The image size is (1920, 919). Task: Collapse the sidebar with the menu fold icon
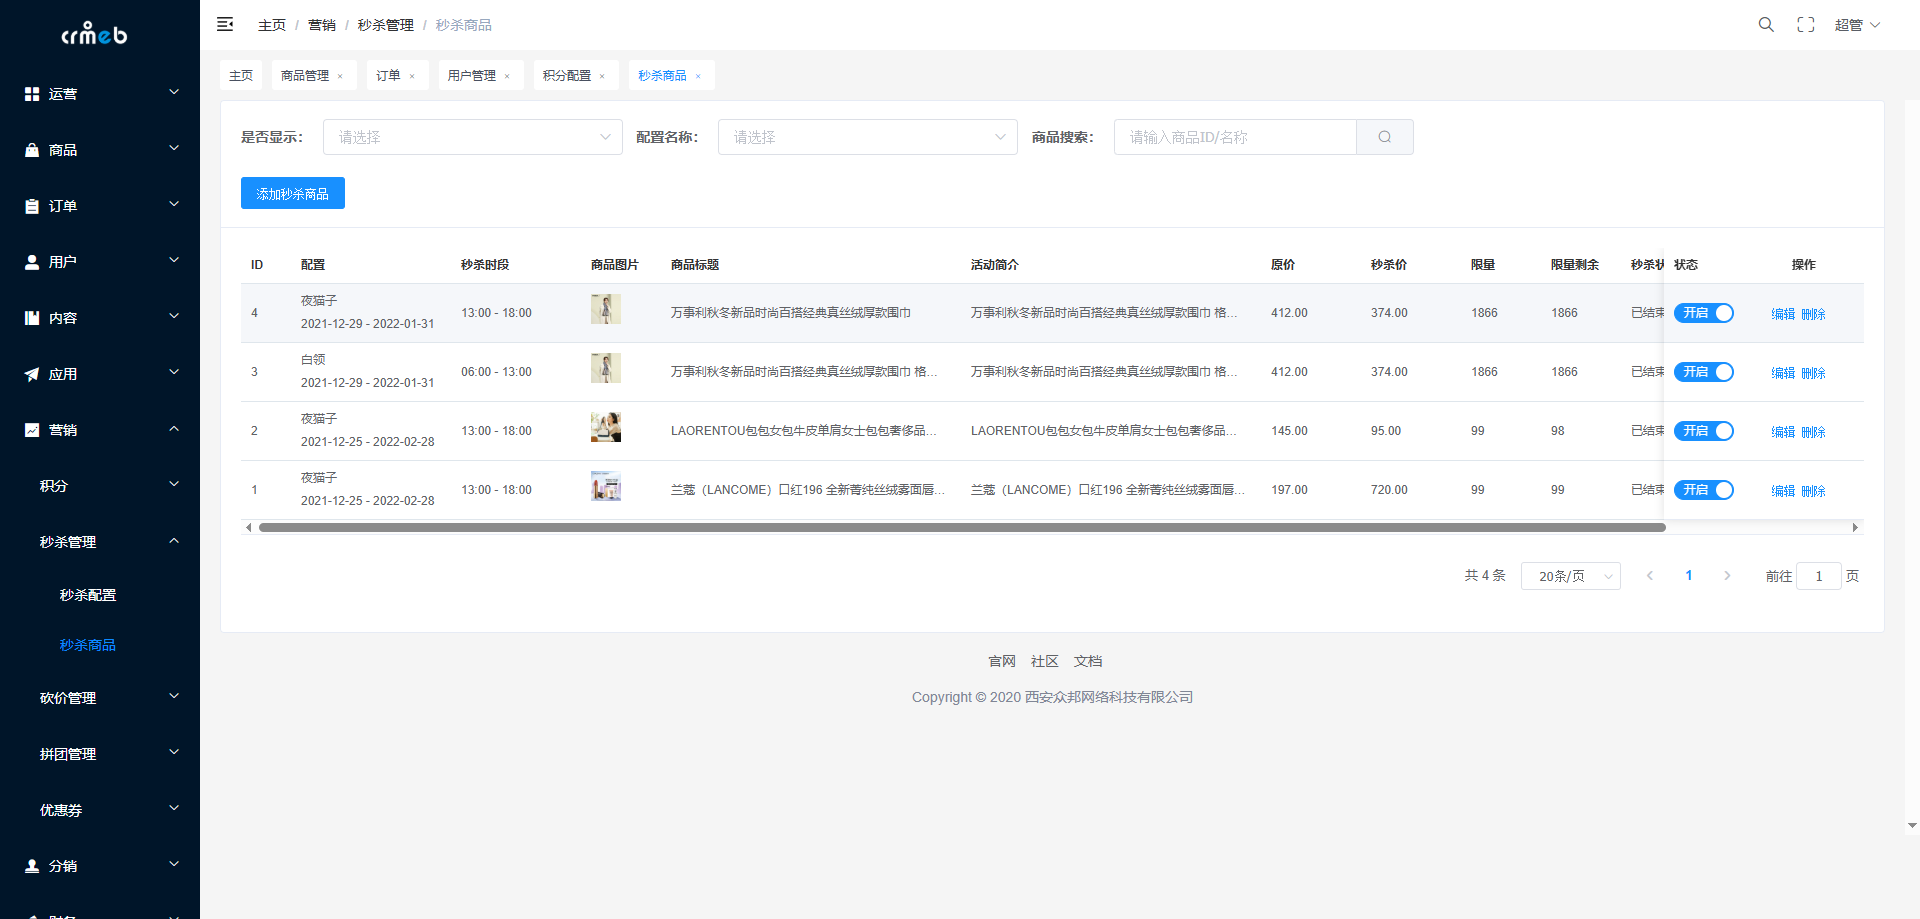point(225,24)
